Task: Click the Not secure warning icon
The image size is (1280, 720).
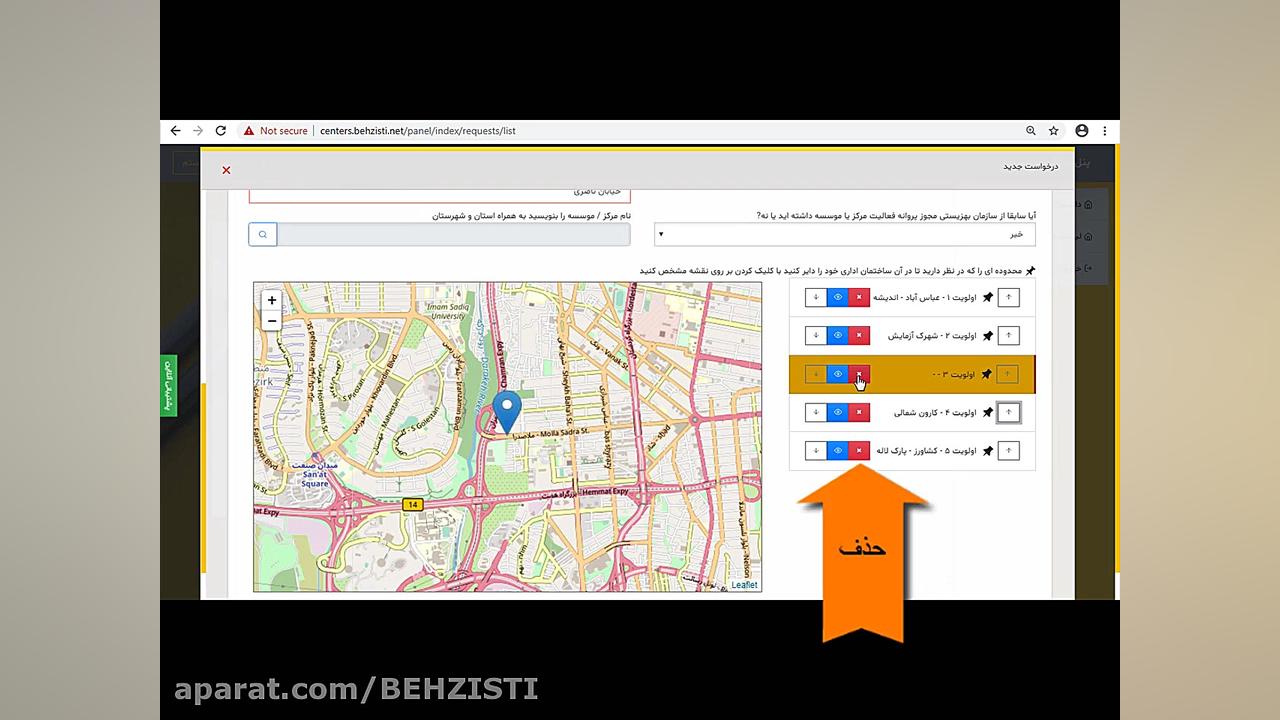Action: pos(249,131)
